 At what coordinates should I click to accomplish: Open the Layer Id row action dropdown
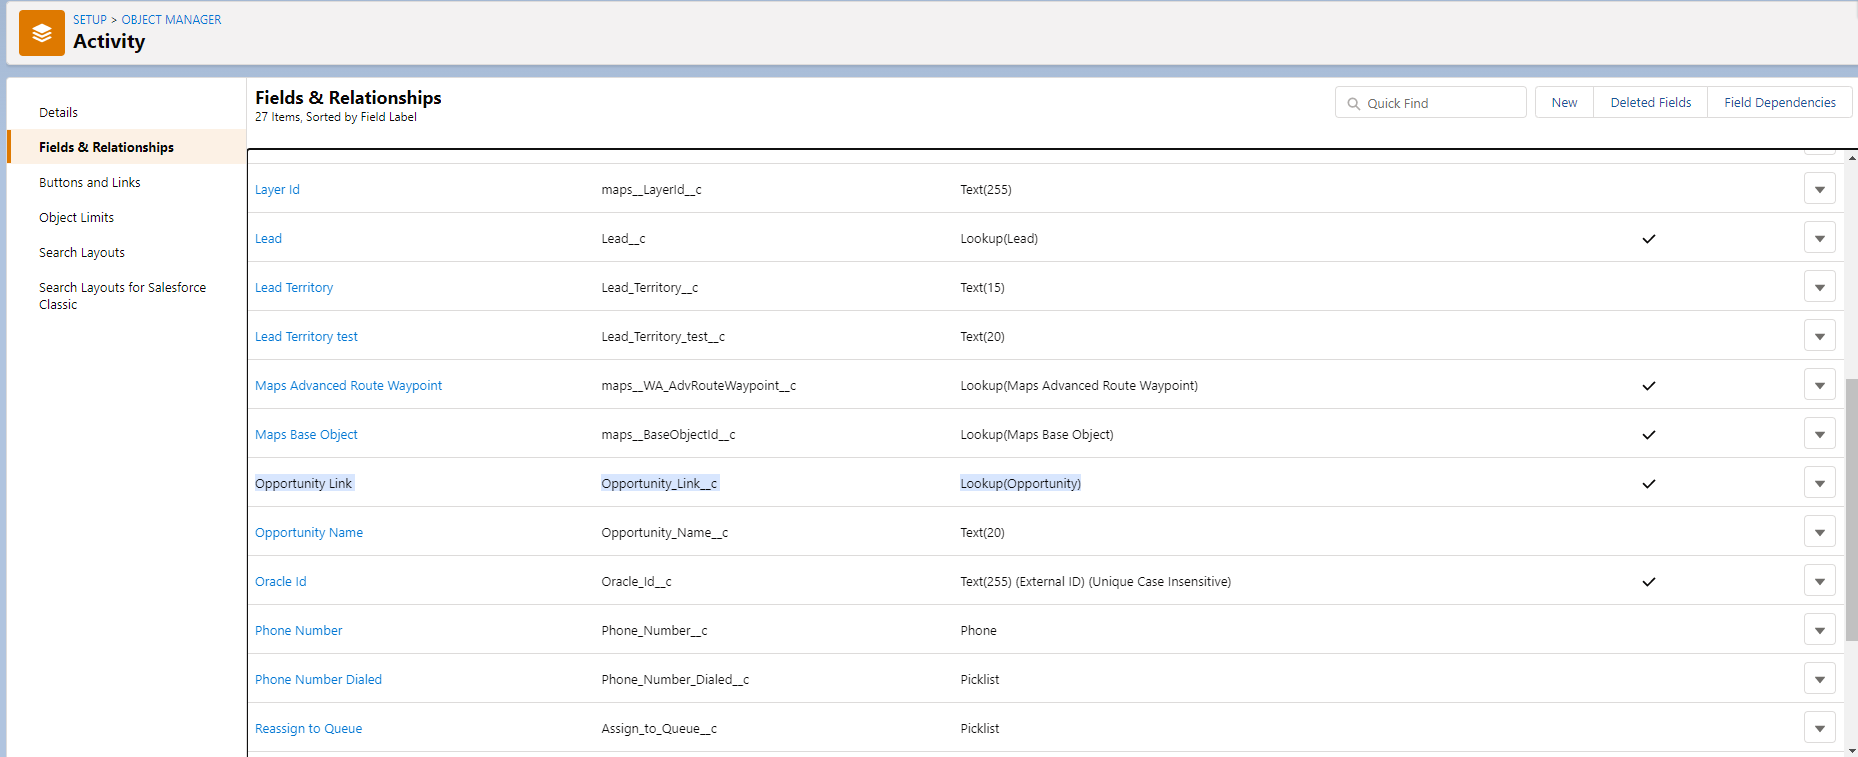(x=1819, y=189)
